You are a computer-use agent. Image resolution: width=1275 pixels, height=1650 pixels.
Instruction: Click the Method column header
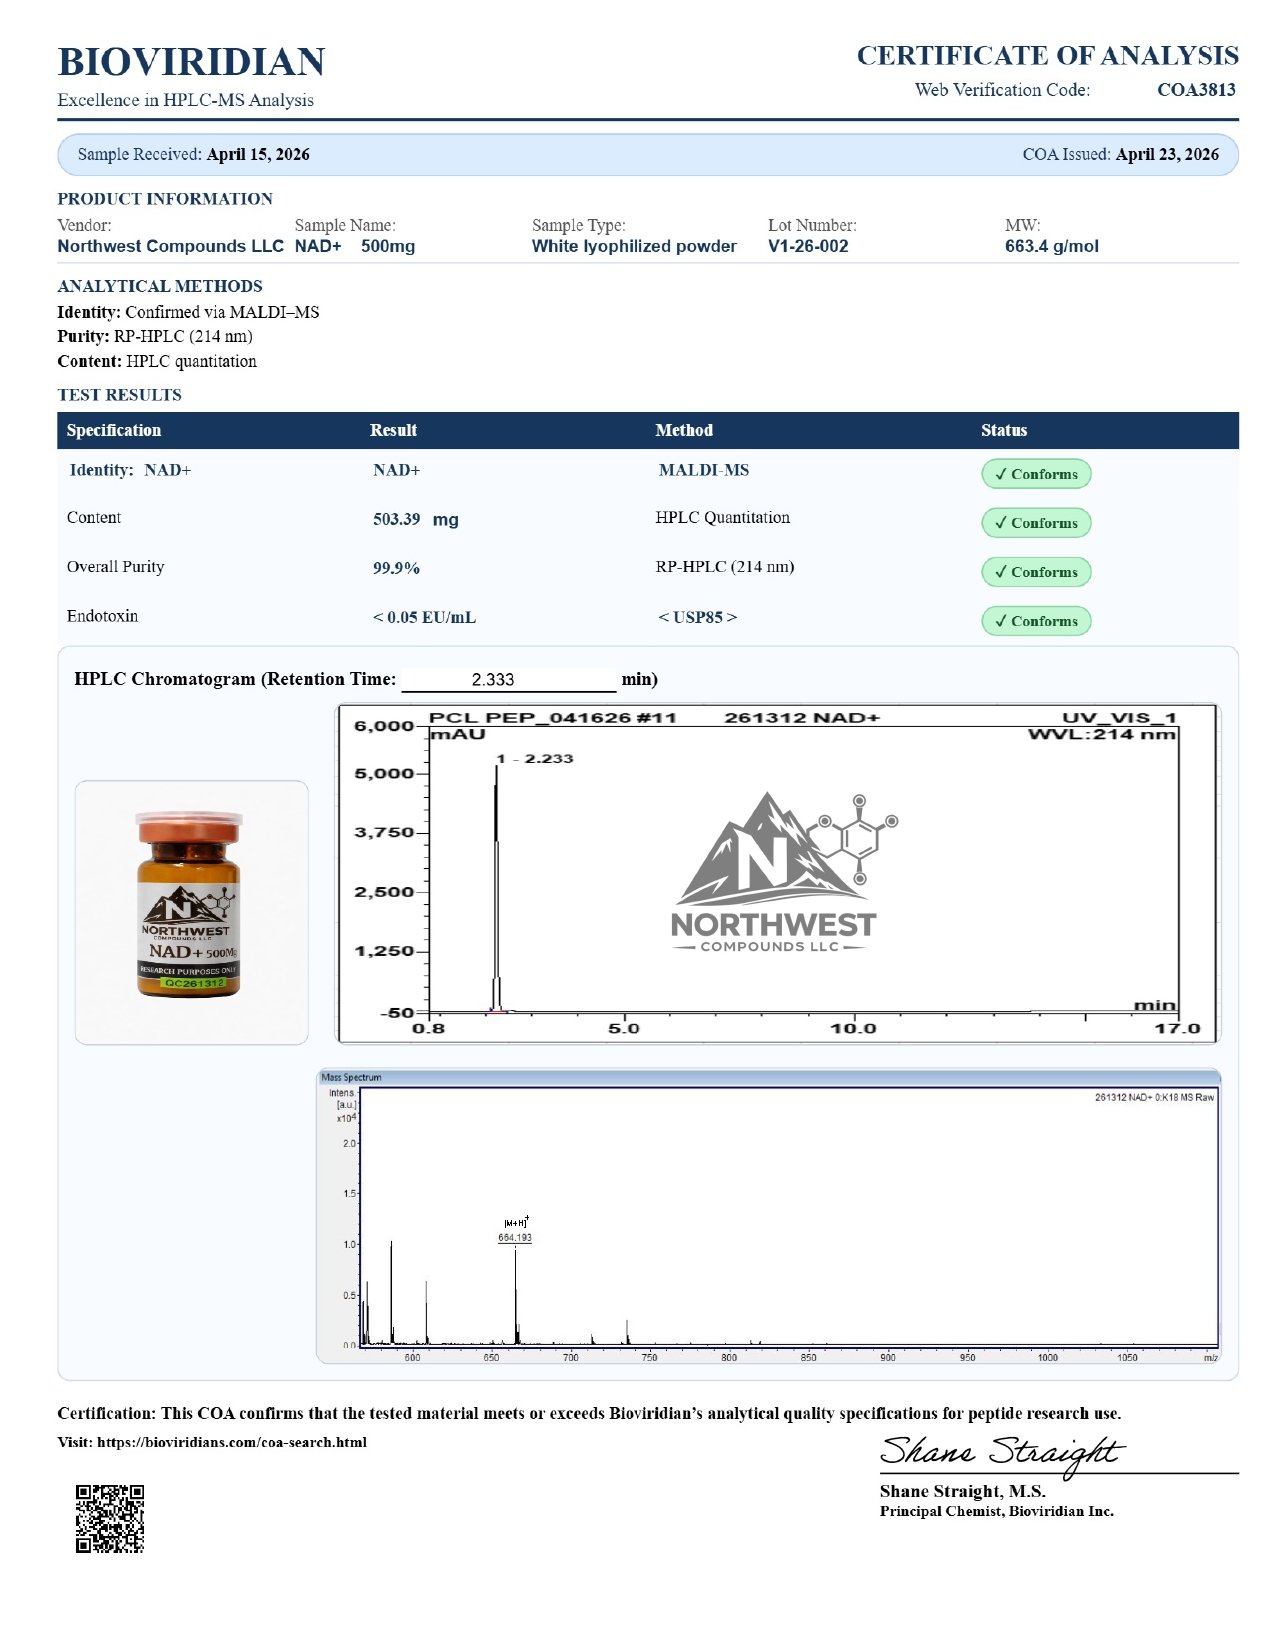coord(684,430)
